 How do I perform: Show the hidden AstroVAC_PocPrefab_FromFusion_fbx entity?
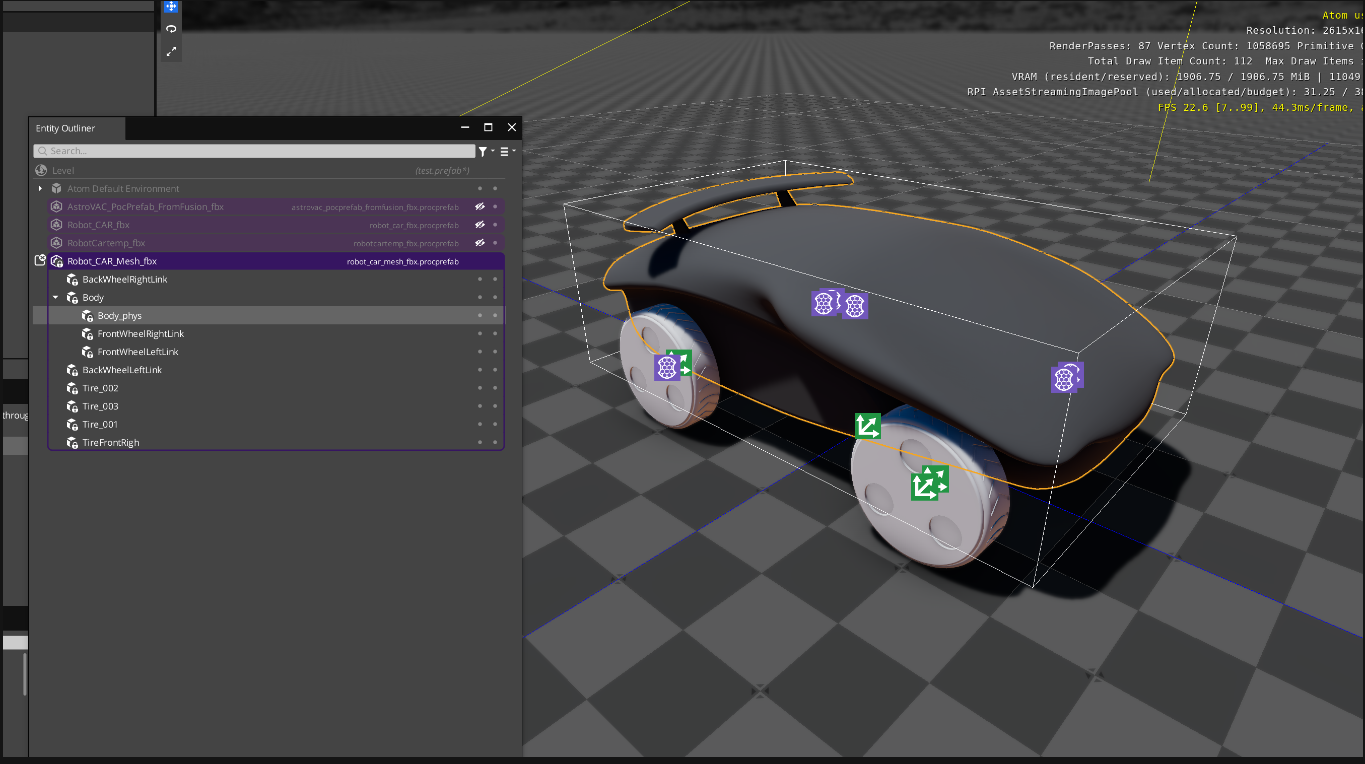pos(480,207)
